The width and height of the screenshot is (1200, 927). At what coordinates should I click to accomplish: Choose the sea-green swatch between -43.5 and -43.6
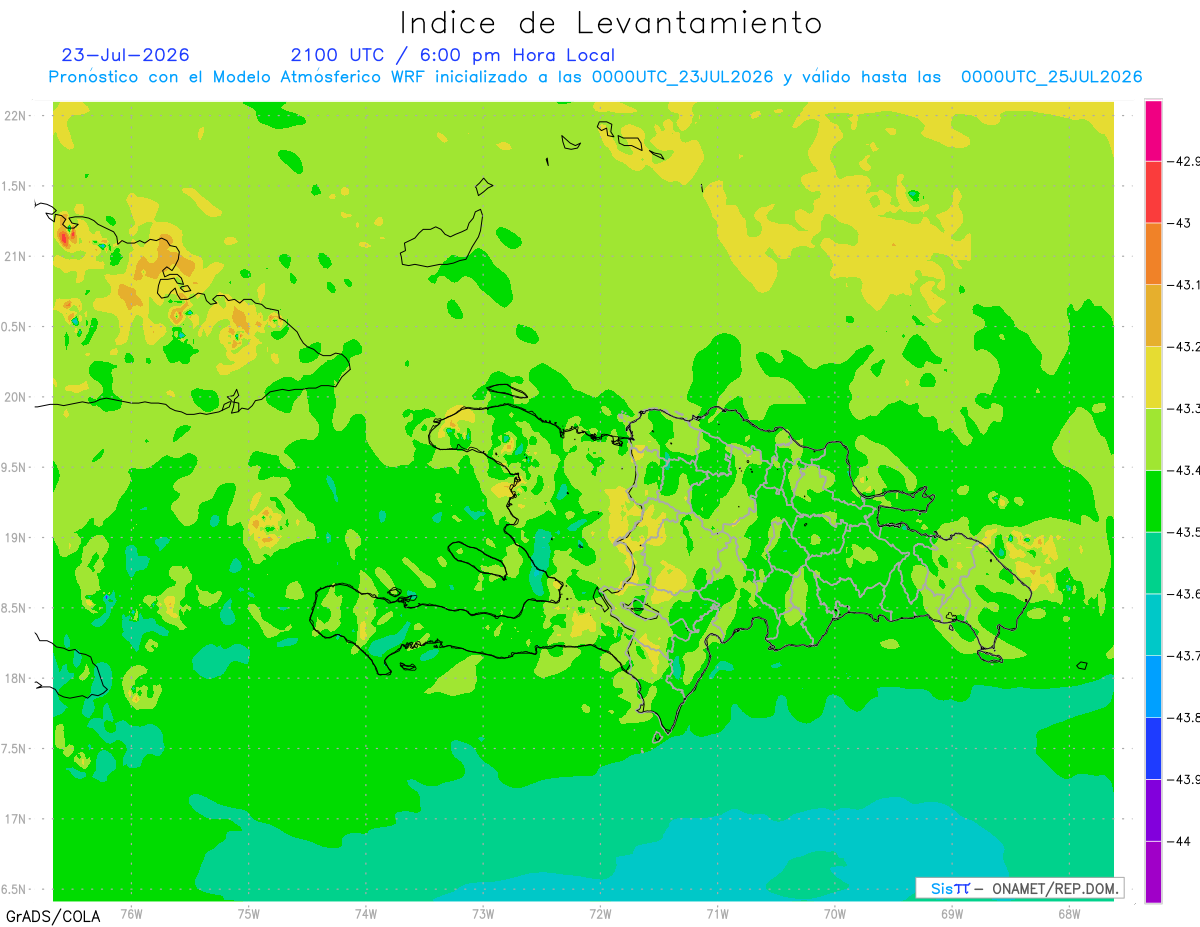click(1153, 563)
